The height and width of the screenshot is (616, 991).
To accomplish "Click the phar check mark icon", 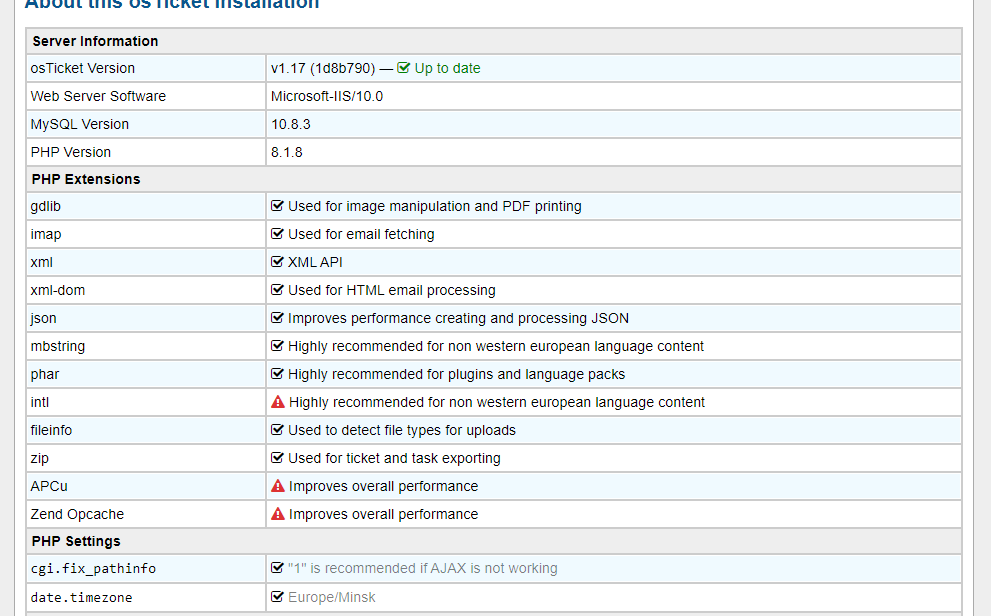I will coord(277,374).
